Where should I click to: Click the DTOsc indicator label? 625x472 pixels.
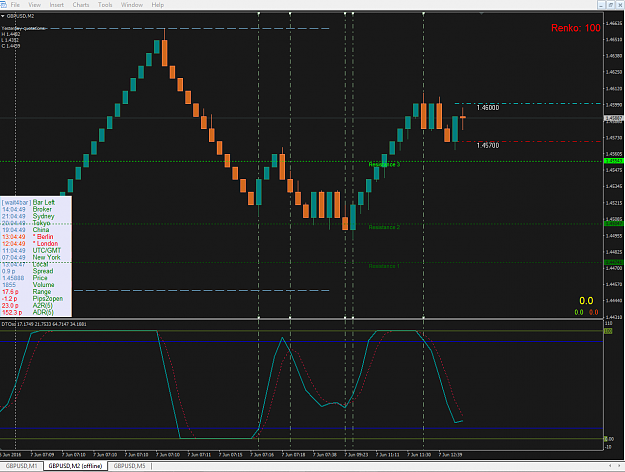pos(44,324)
